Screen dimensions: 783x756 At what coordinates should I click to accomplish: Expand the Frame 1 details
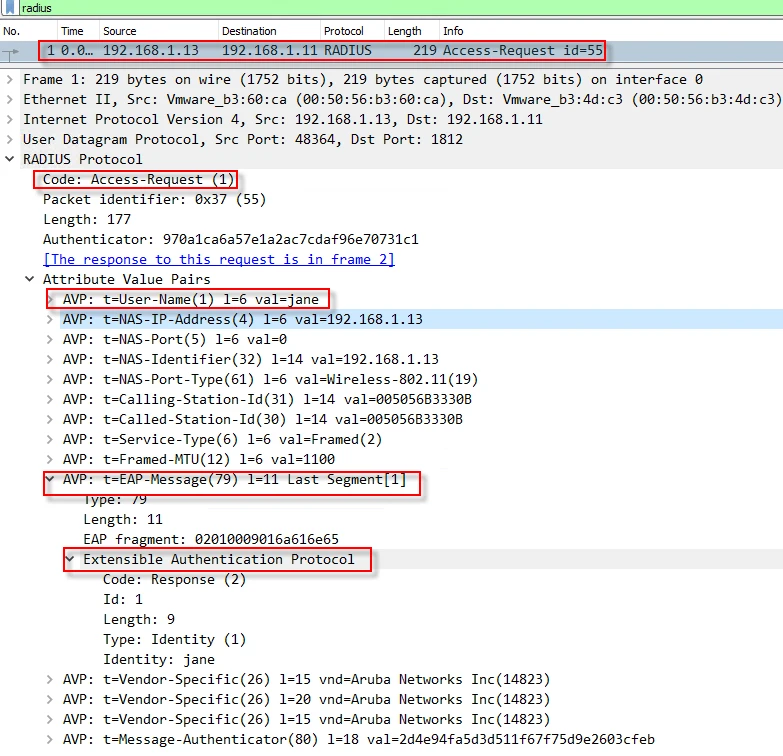[10, 79]
